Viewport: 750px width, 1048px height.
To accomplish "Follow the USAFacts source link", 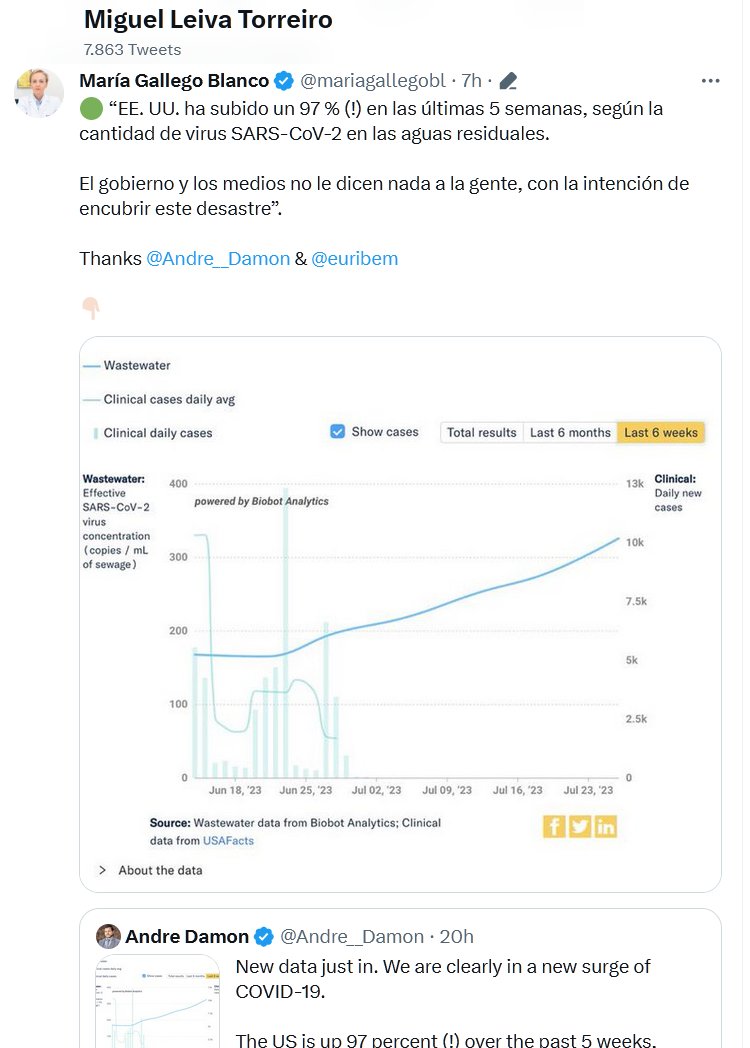I will (x=228, y=841).
